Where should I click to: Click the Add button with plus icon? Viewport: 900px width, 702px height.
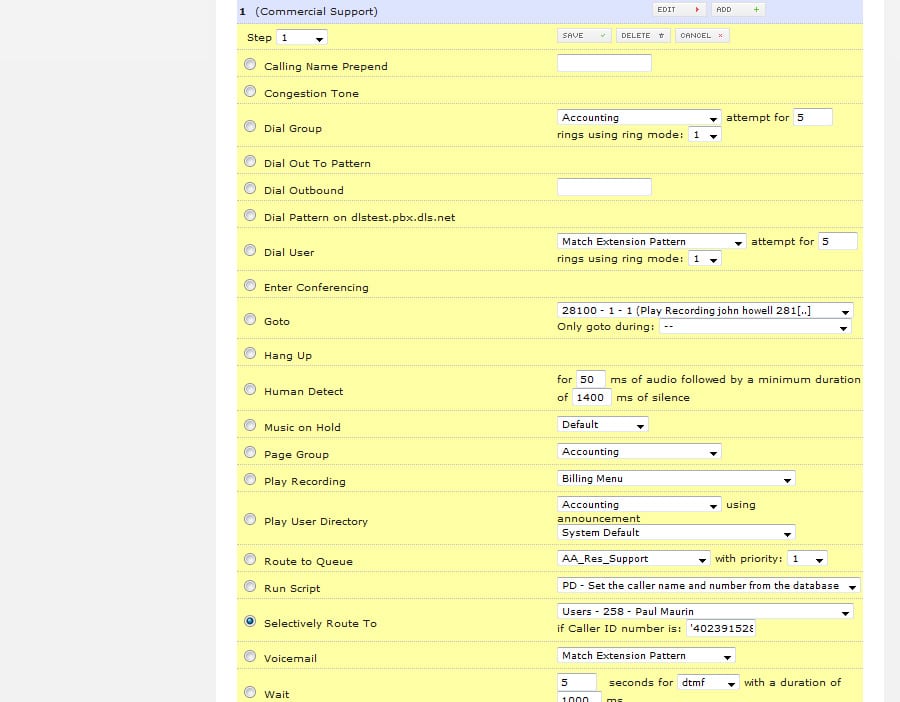(x=737, y=9)
